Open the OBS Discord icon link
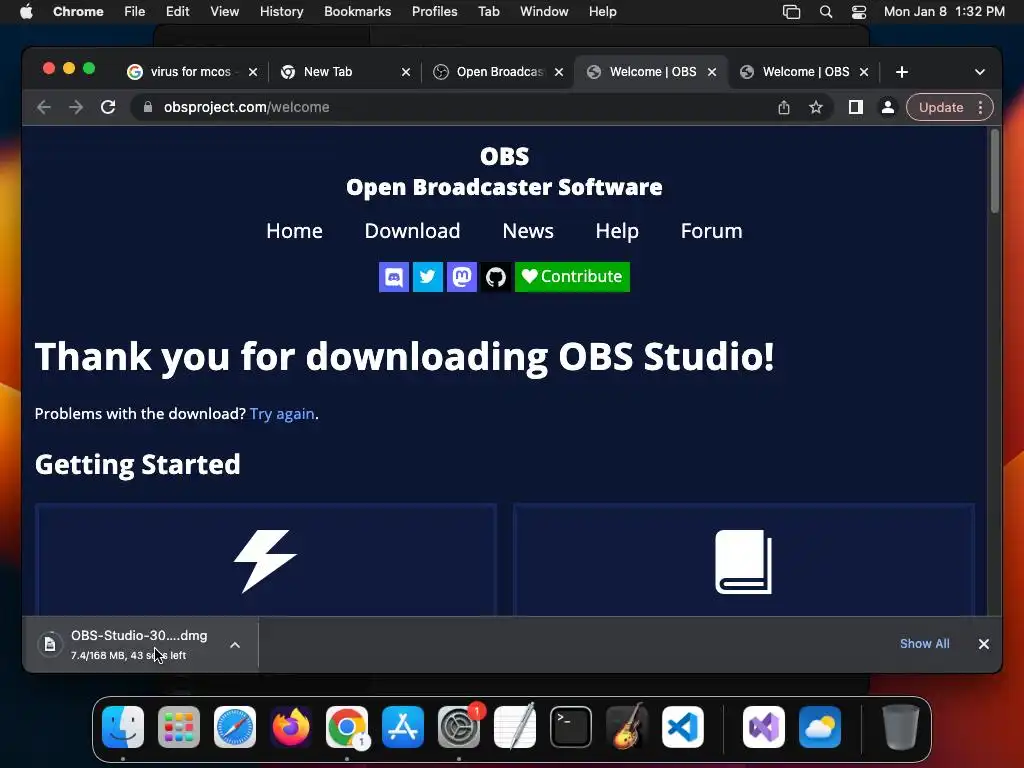Image resolution: width=1024 pixels, height=768 pixels. (394, 277)
